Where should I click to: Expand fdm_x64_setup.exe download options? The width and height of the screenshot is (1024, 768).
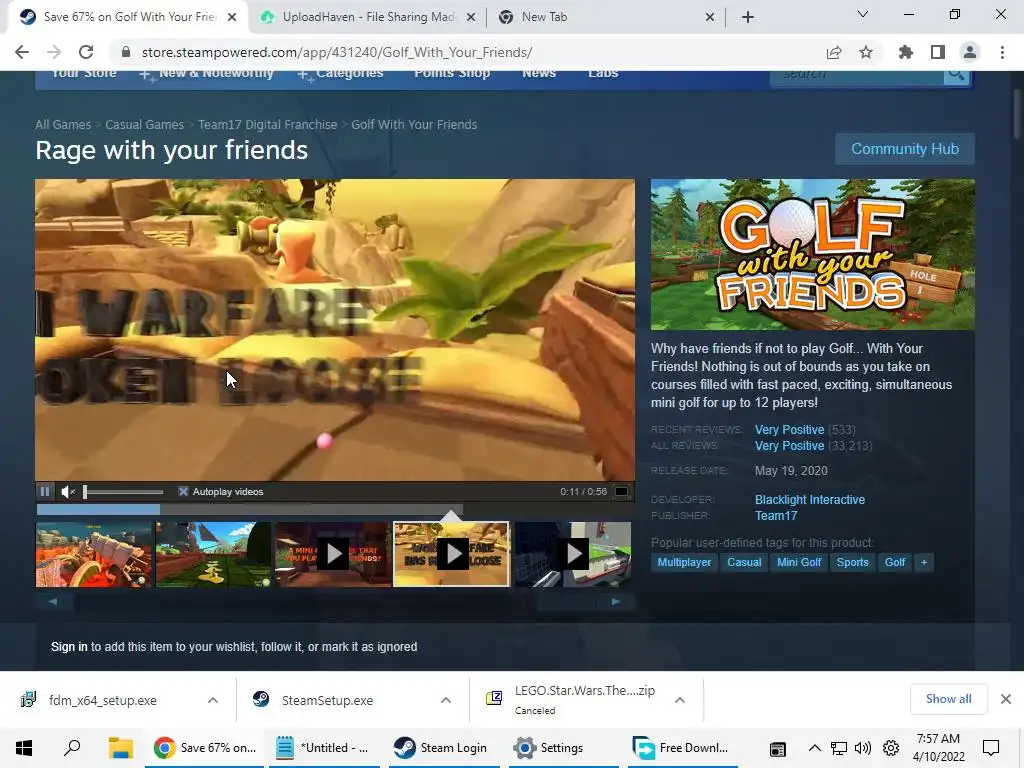pyautogui.click(x=213, y=700)
